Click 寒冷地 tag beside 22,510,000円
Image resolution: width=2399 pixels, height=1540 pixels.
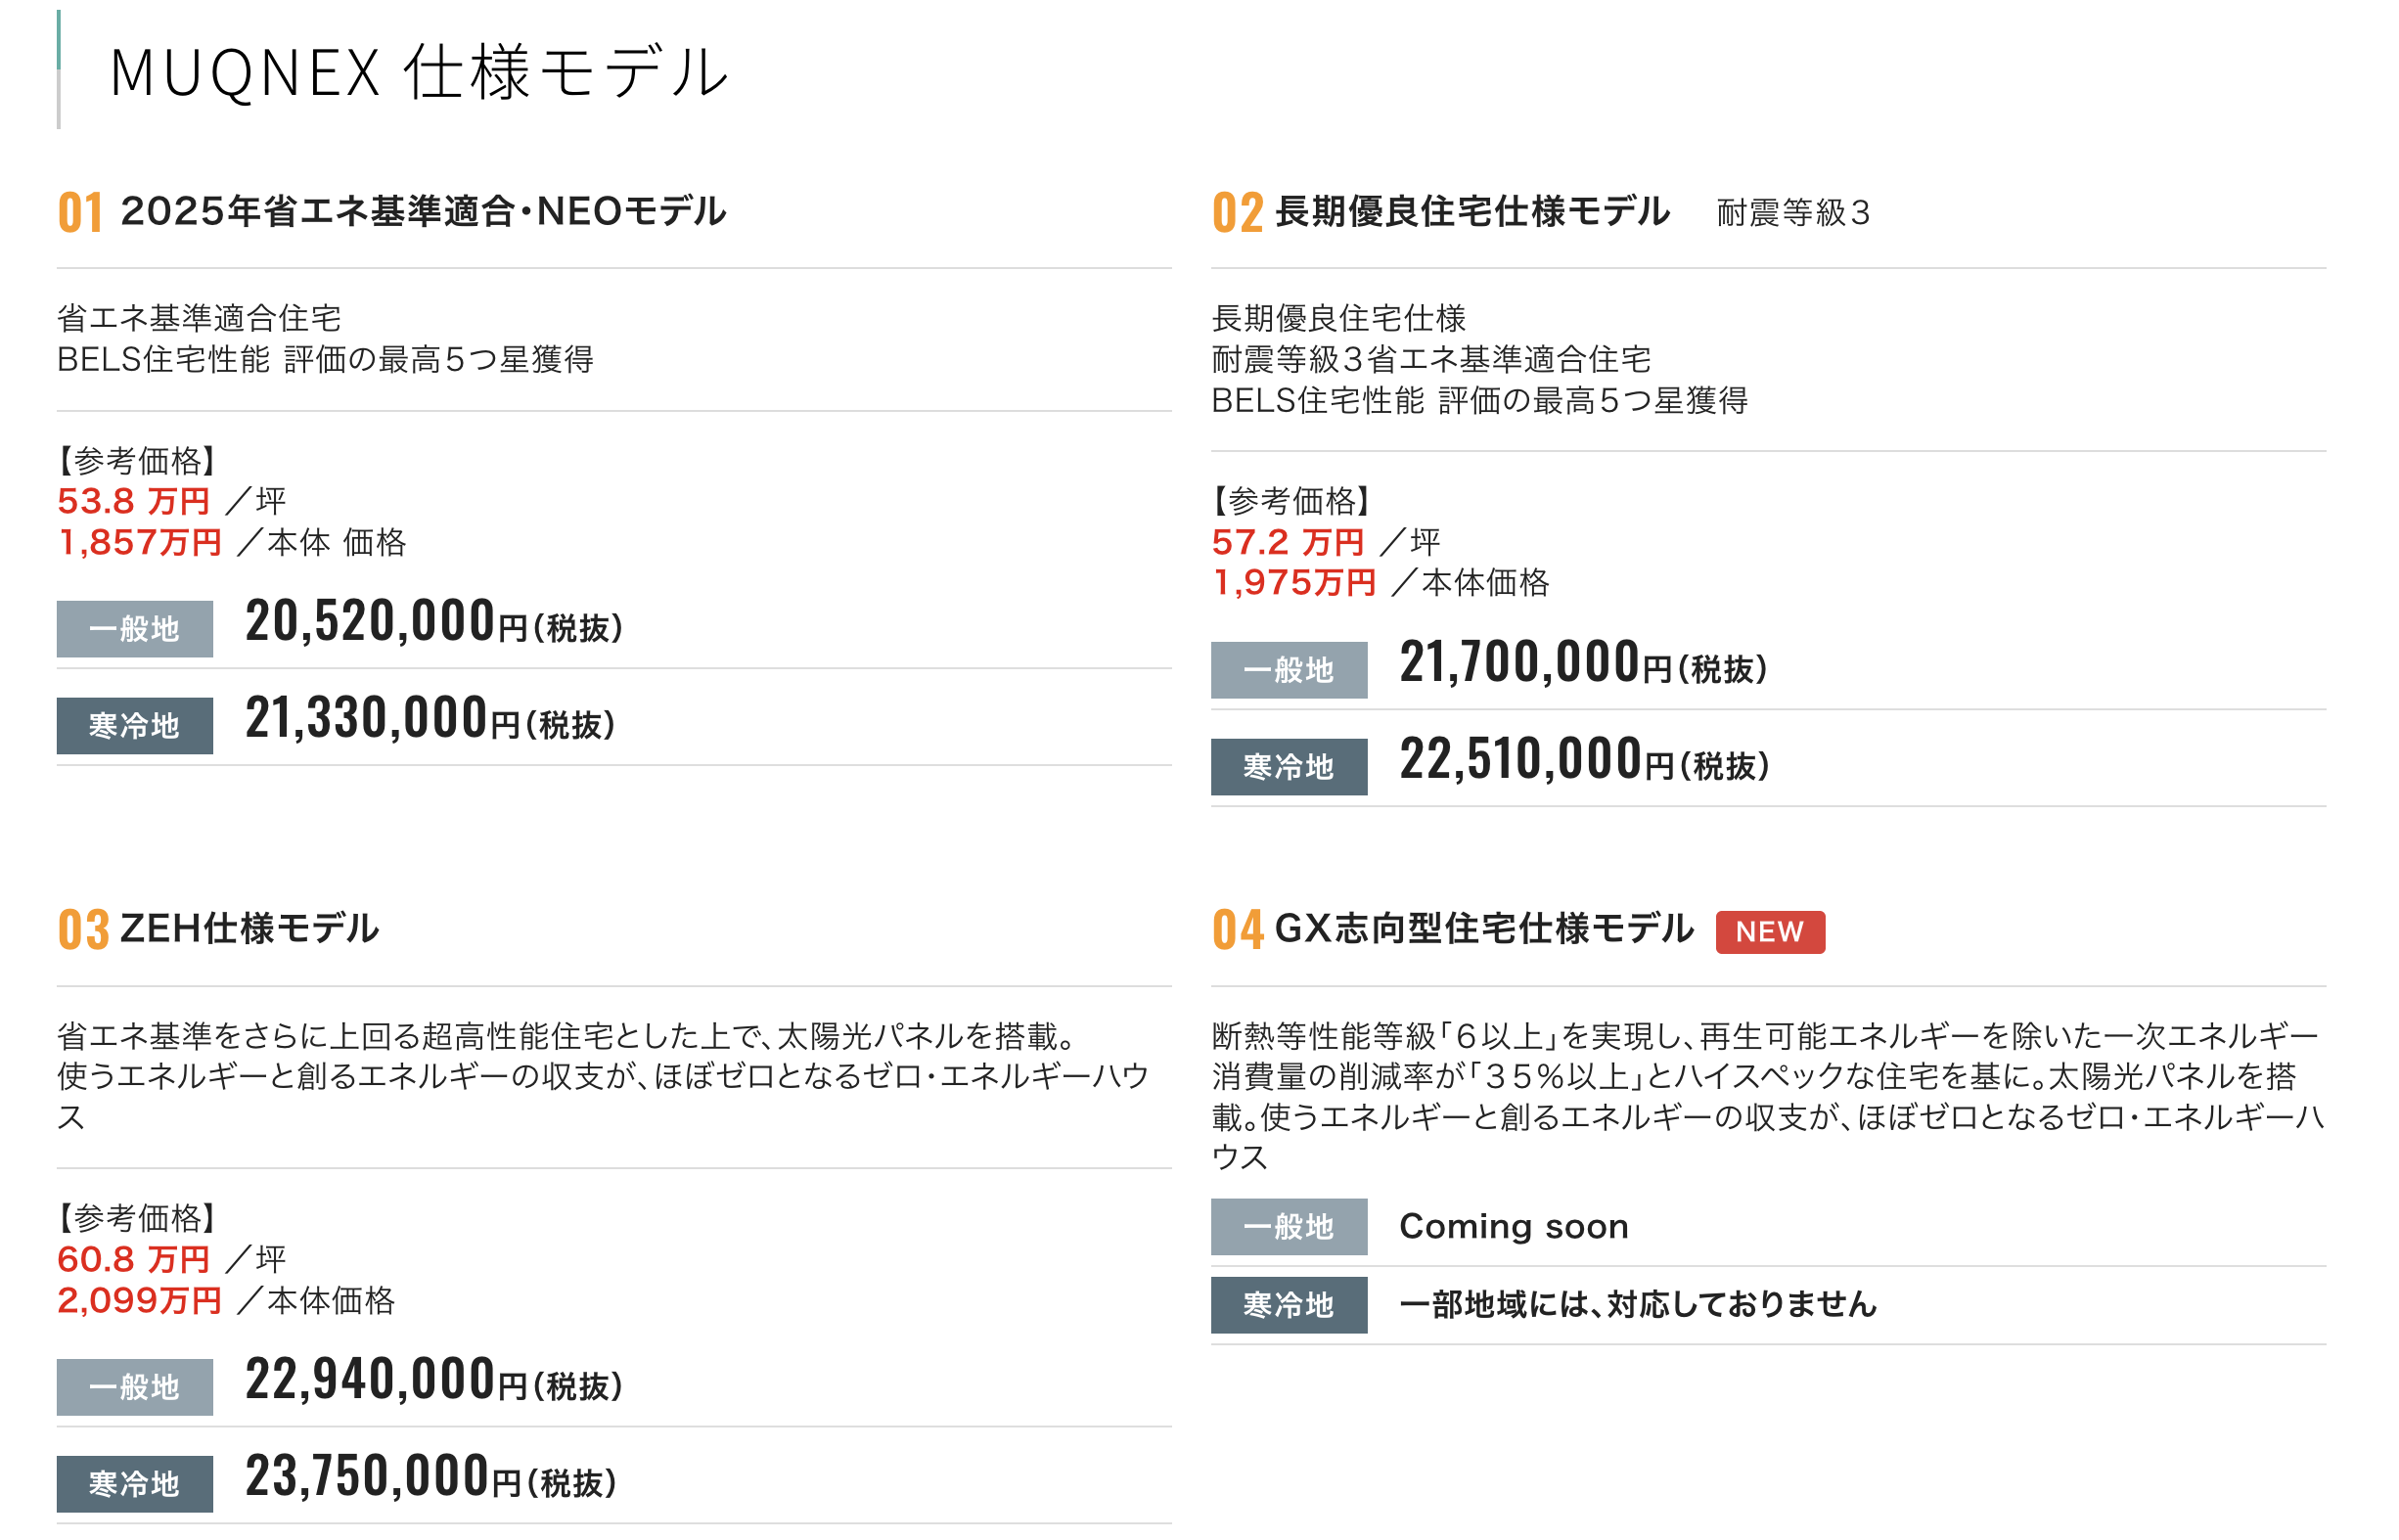pos(1288,766)
